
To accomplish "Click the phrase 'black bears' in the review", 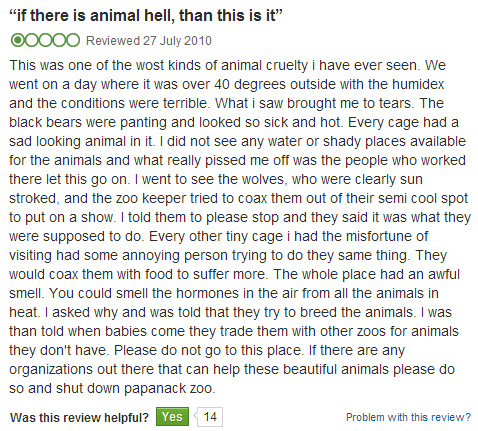I will 45,122.
